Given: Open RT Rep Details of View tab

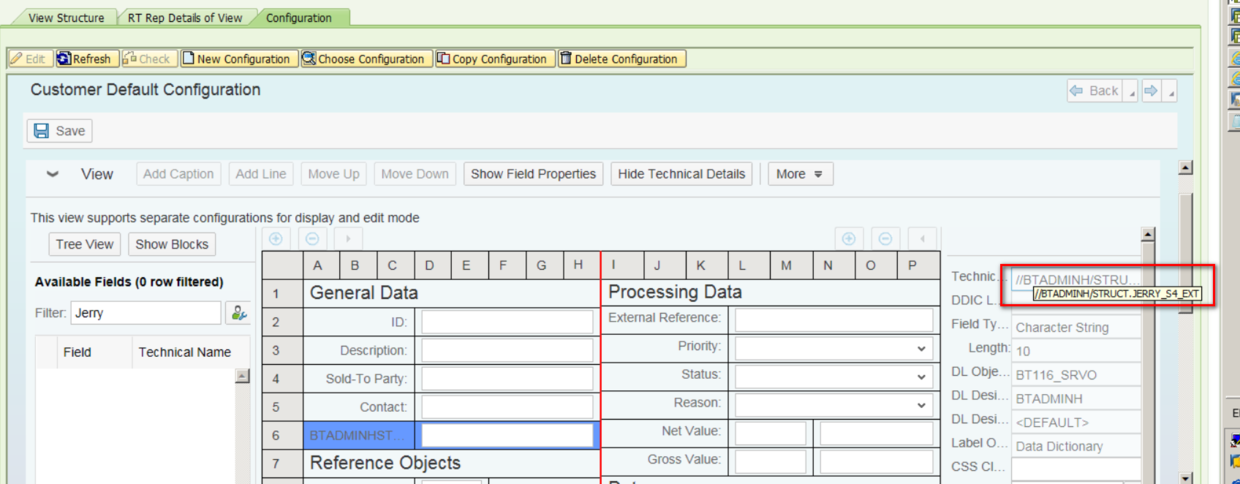Looking at the screenshot, I should 185,18.
